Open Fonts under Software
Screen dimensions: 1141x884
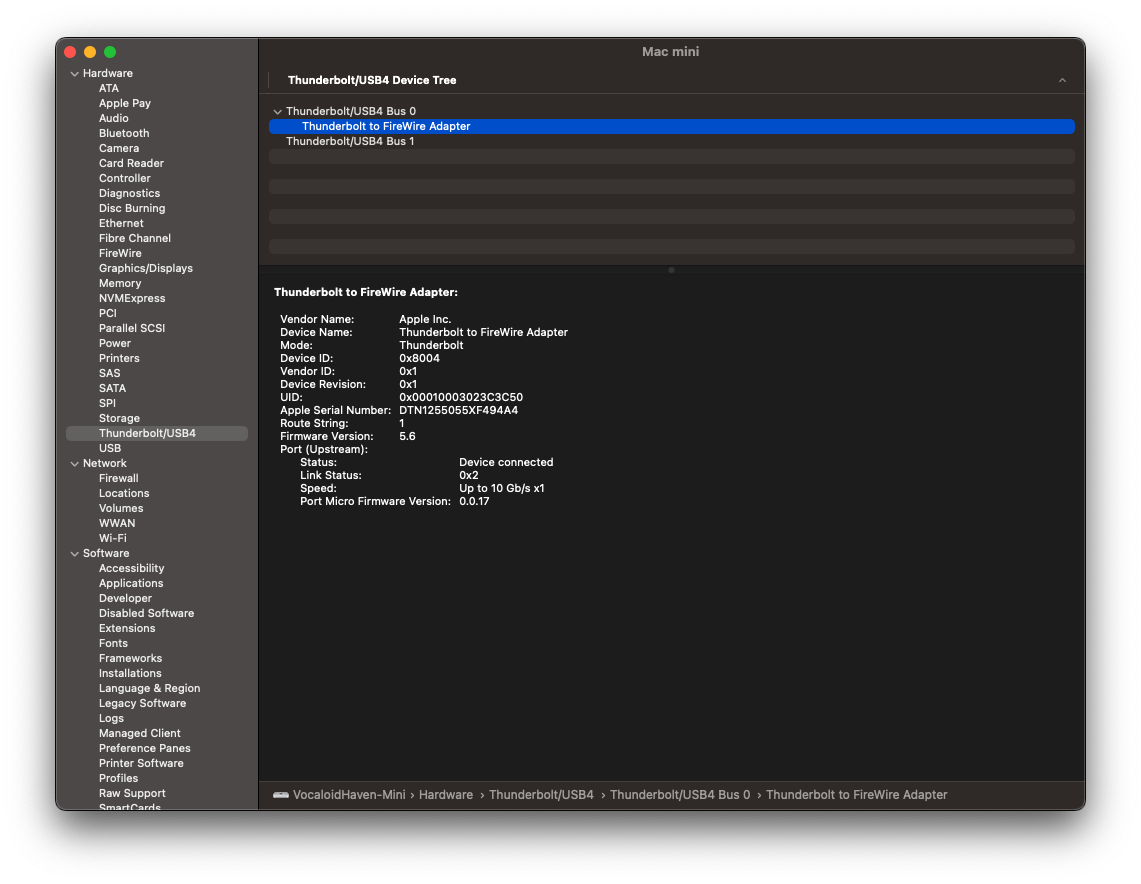point(113,643)
